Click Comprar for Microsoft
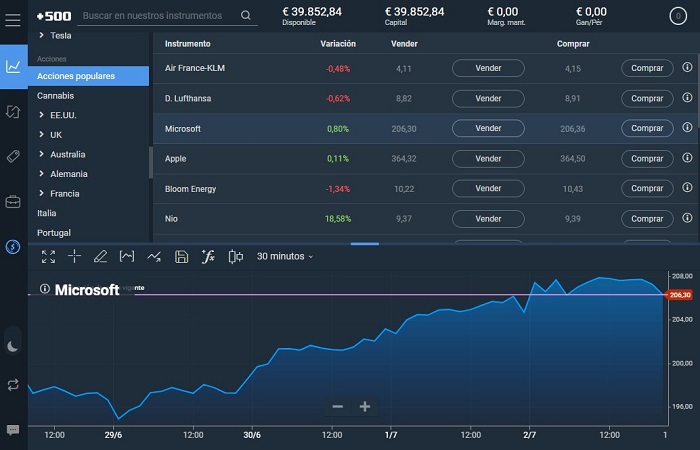This screenshot has width=700, height=450. [647, 129]
